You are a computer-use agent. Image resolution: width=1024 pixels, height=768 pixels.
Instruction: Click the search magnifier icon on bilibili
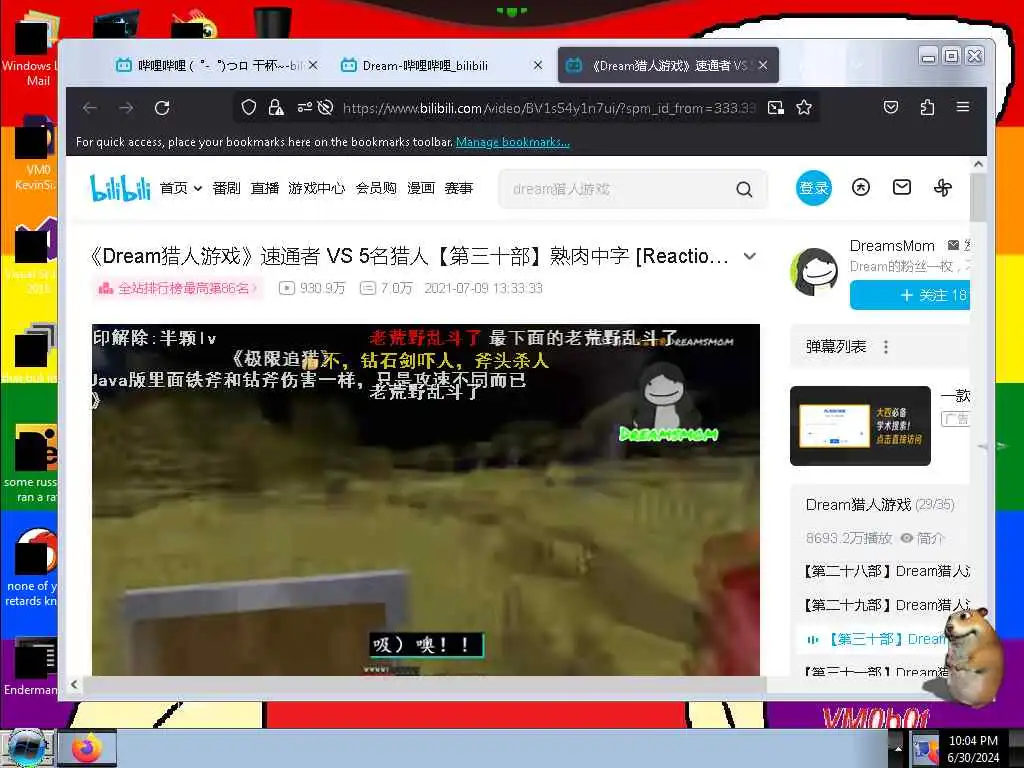pos(744,189)
